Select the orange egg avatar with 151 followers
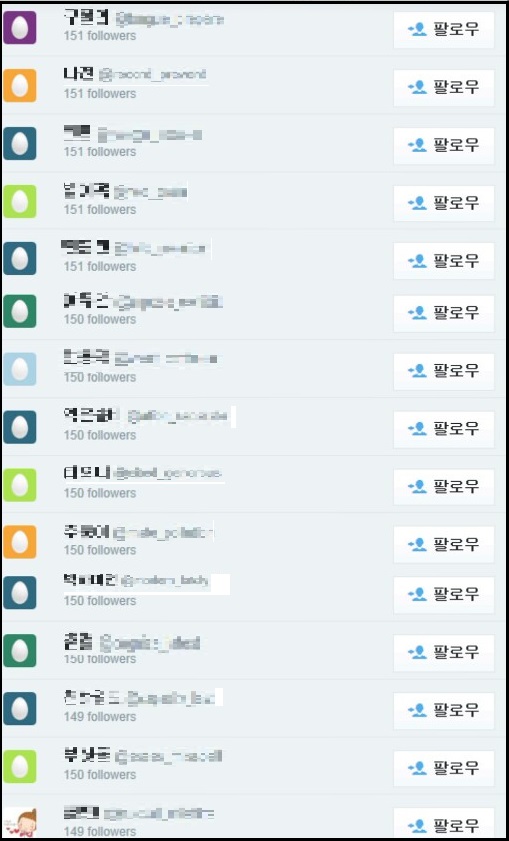This screenshot has width=509, height=841. click(20, 85)
